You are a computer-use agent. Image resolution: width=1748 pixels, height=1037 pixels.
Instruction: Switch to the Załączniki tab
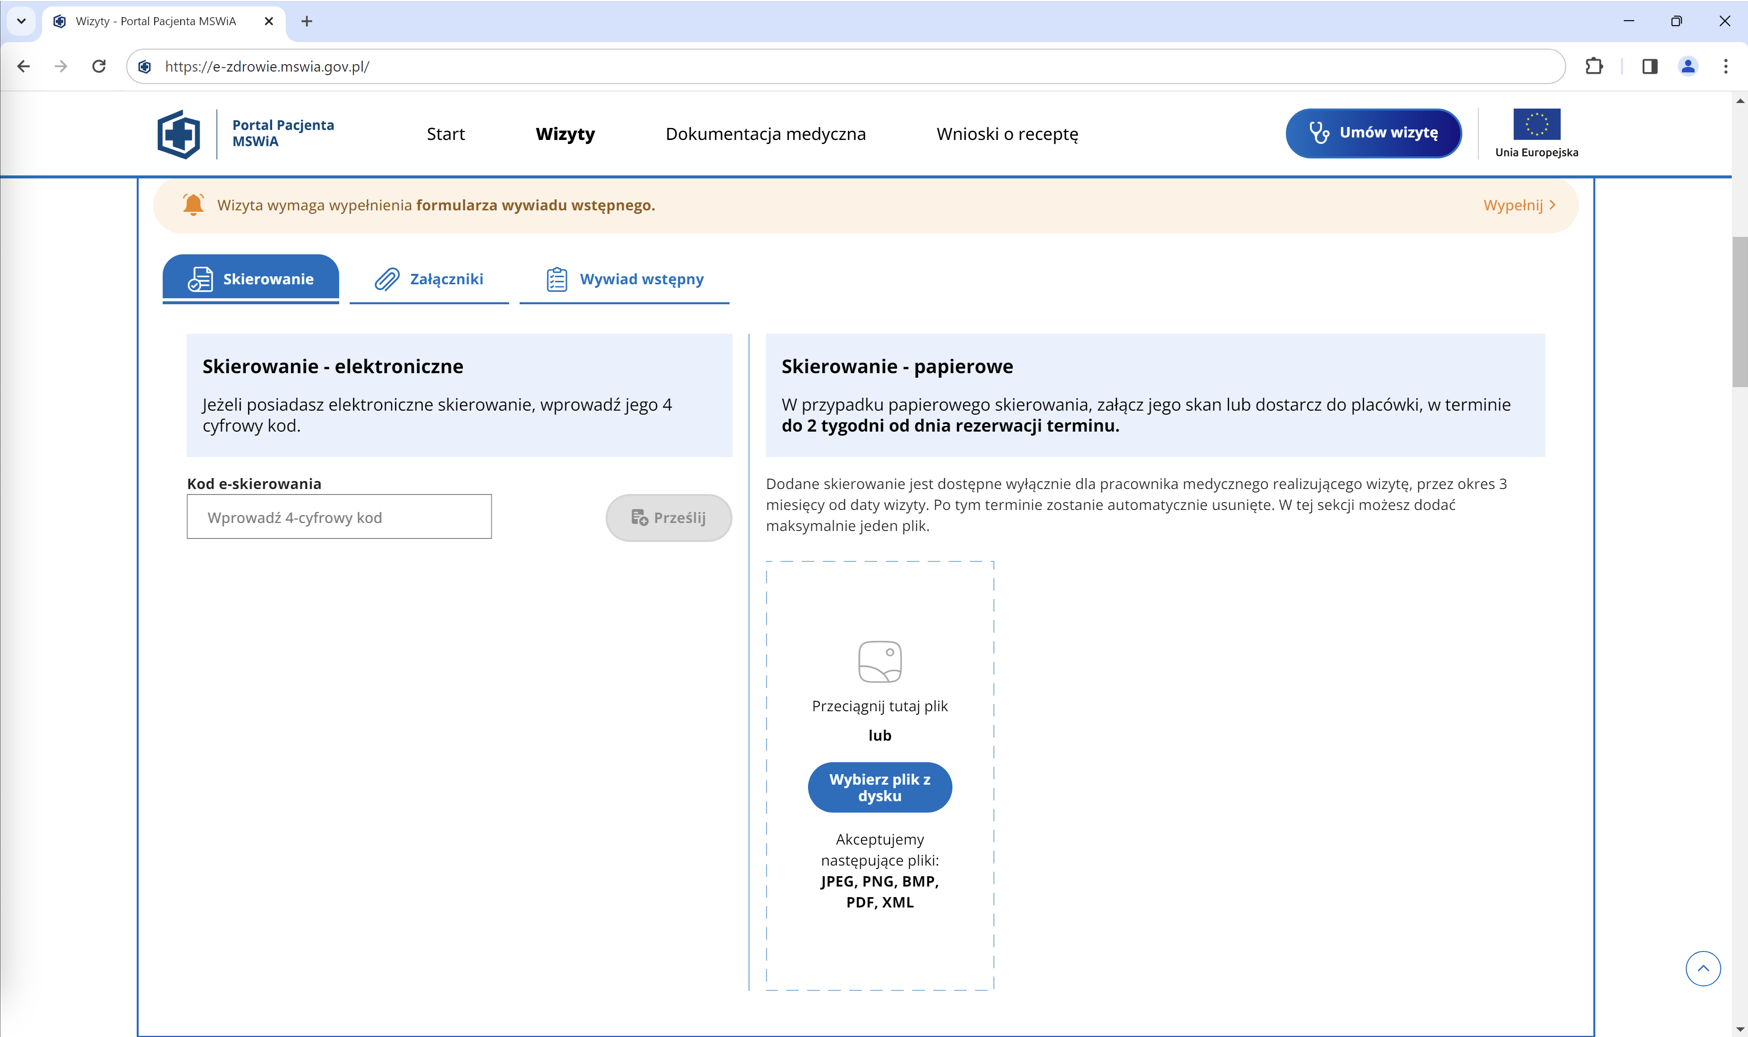[x=429, y=279]
